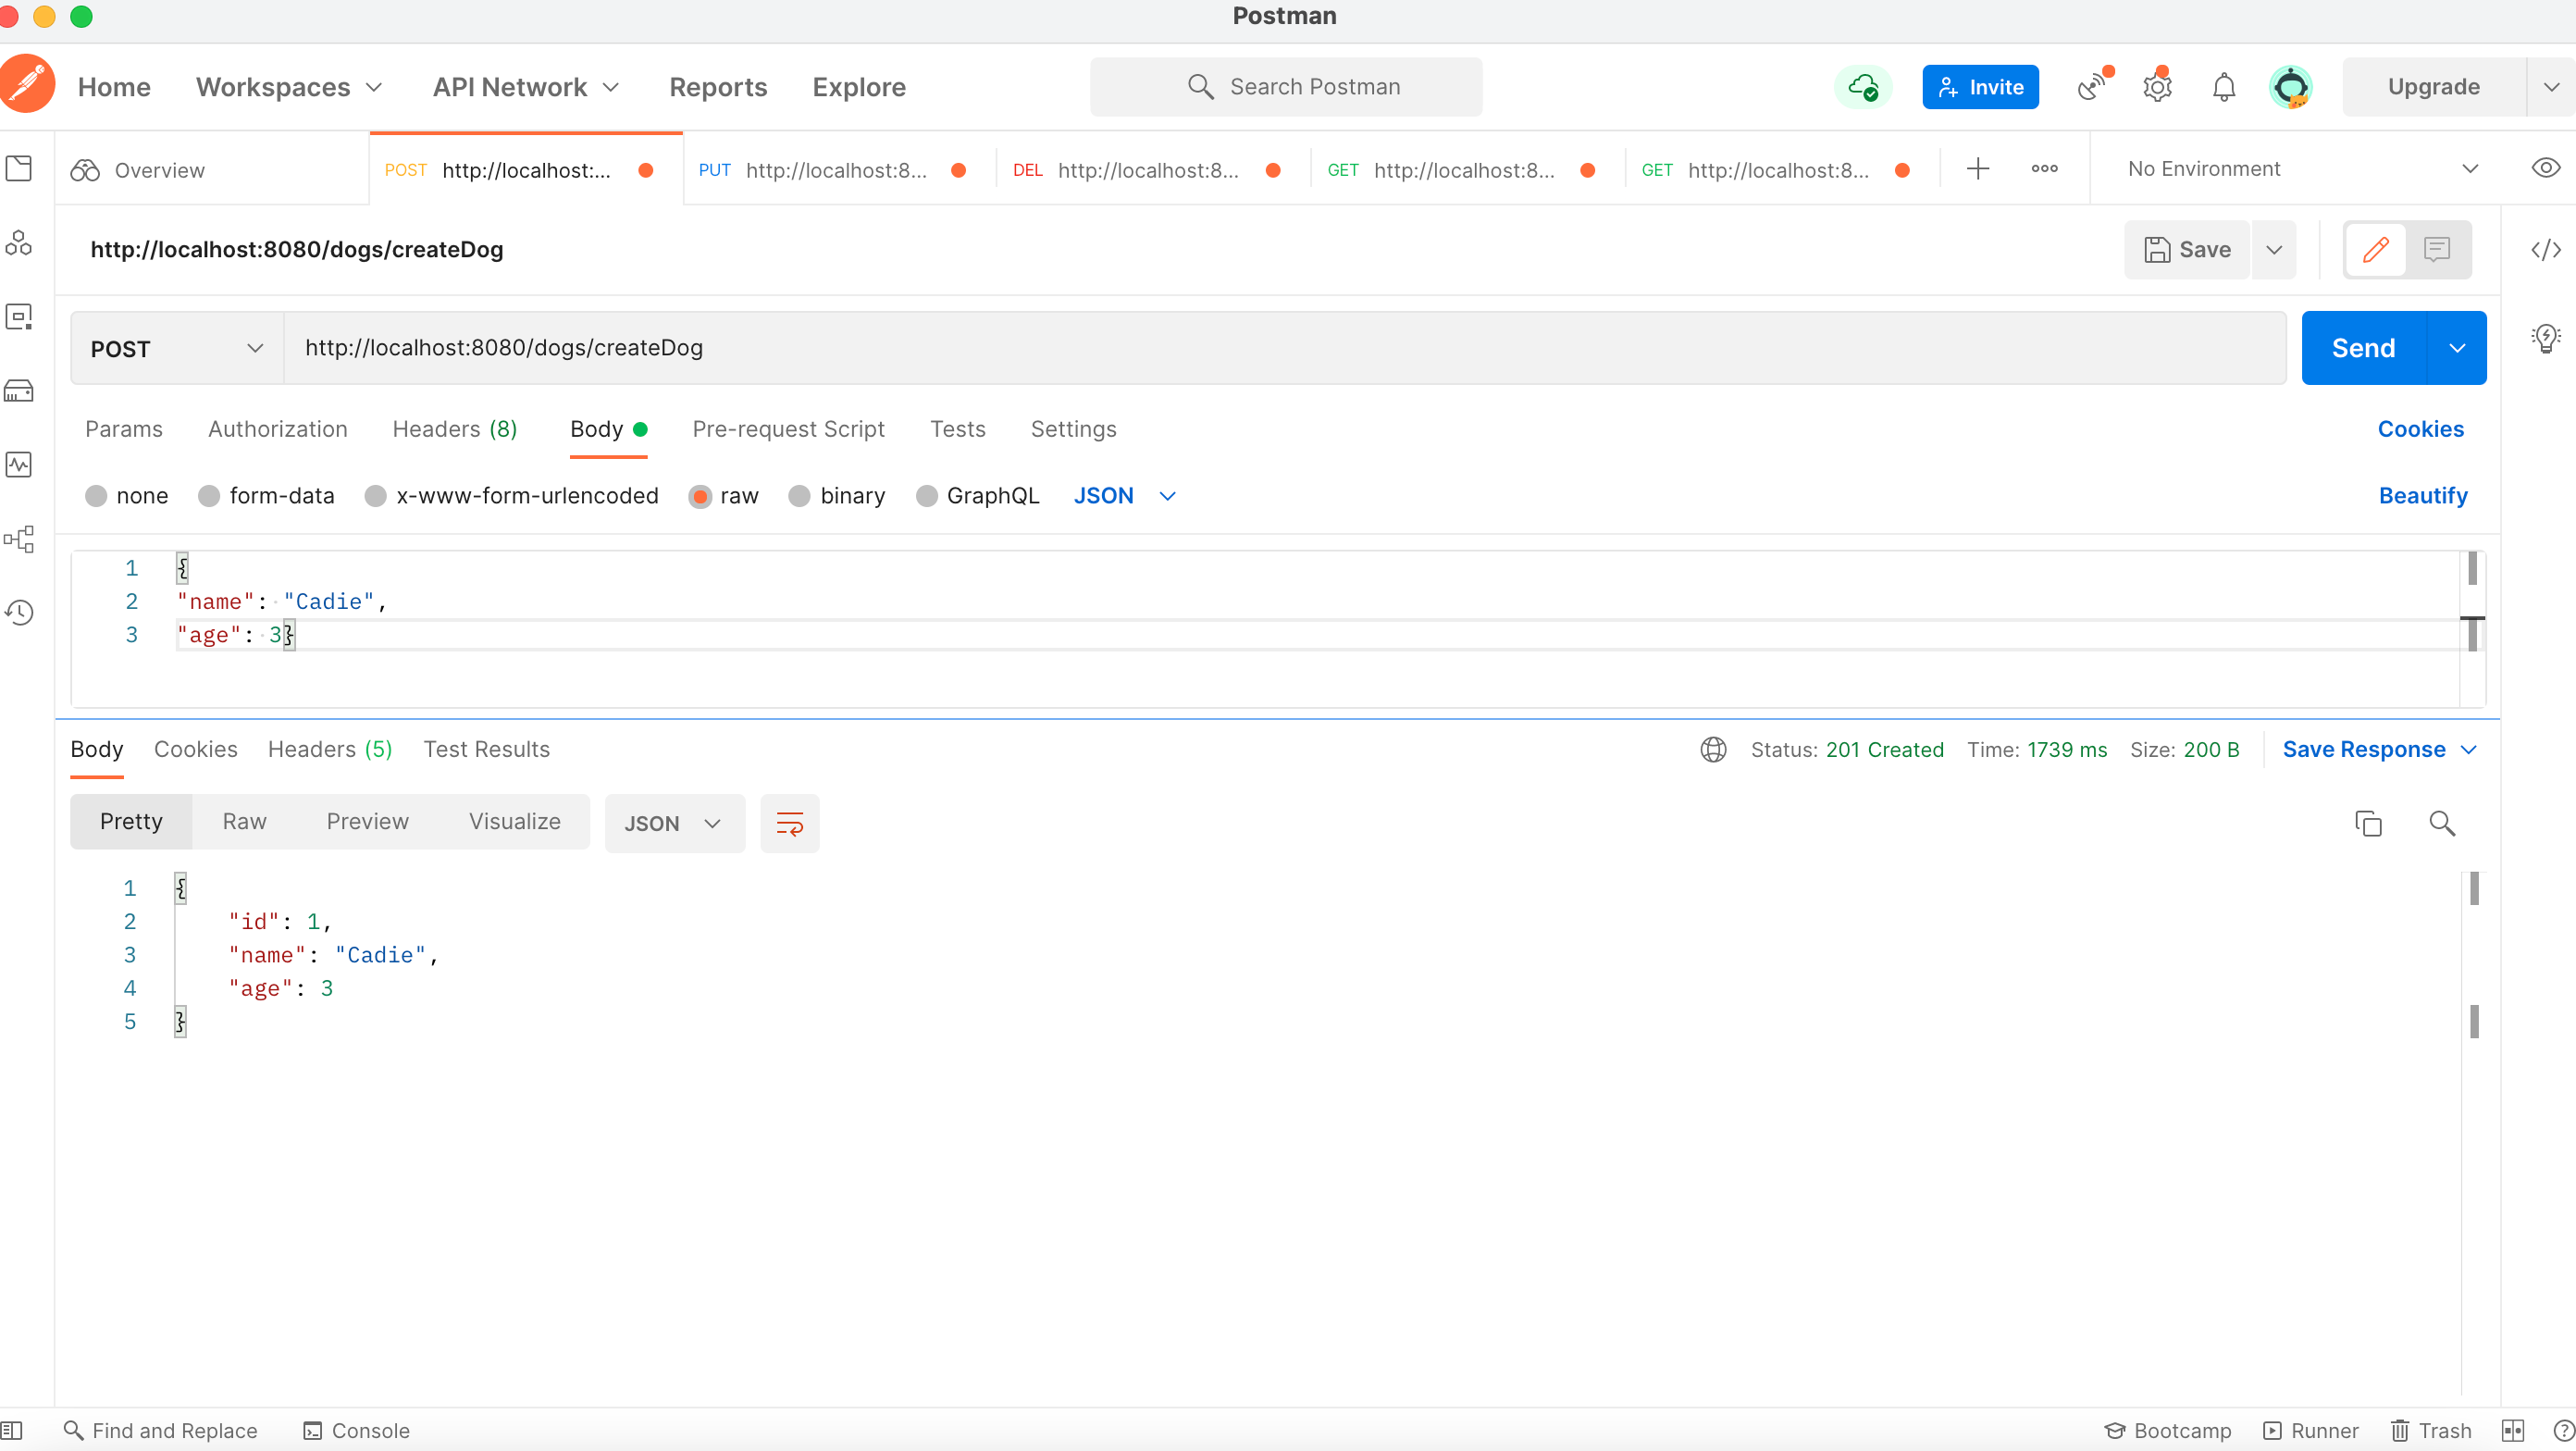Click the user avatar icon
The height and width of the screenshot is (1451, 2576).
[2290, 87]
